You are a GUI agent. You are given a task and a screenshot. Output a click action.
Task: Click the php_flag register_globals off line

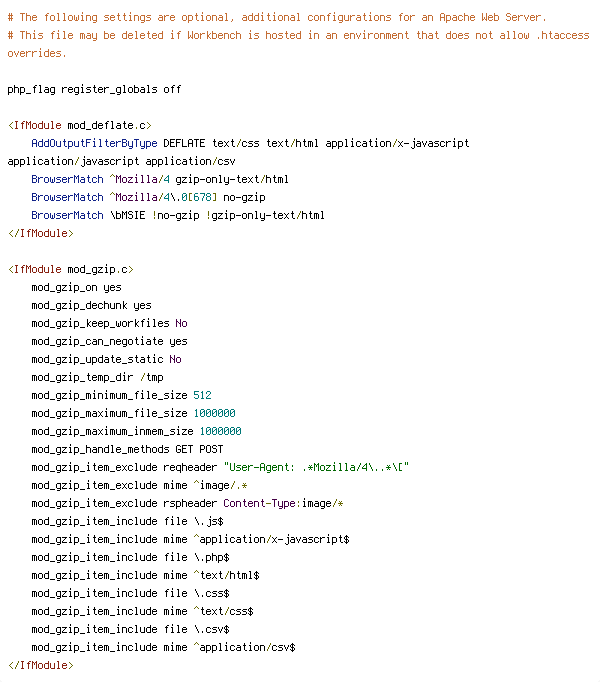point(94,89)
